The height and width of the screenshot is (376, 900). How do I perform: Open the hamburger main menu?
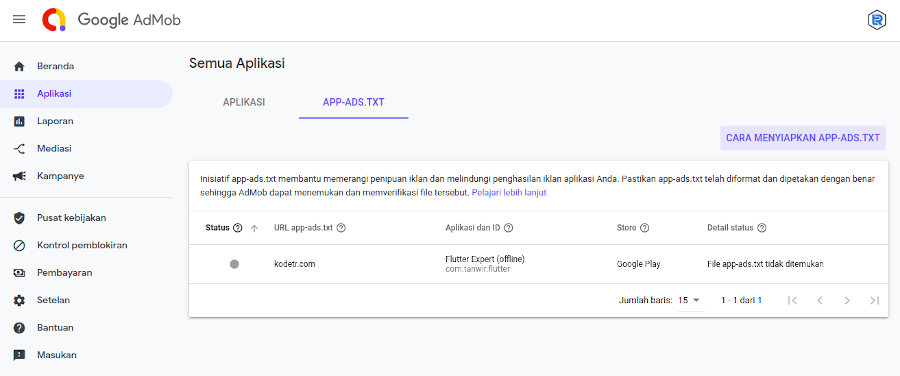tap(19, 20)
